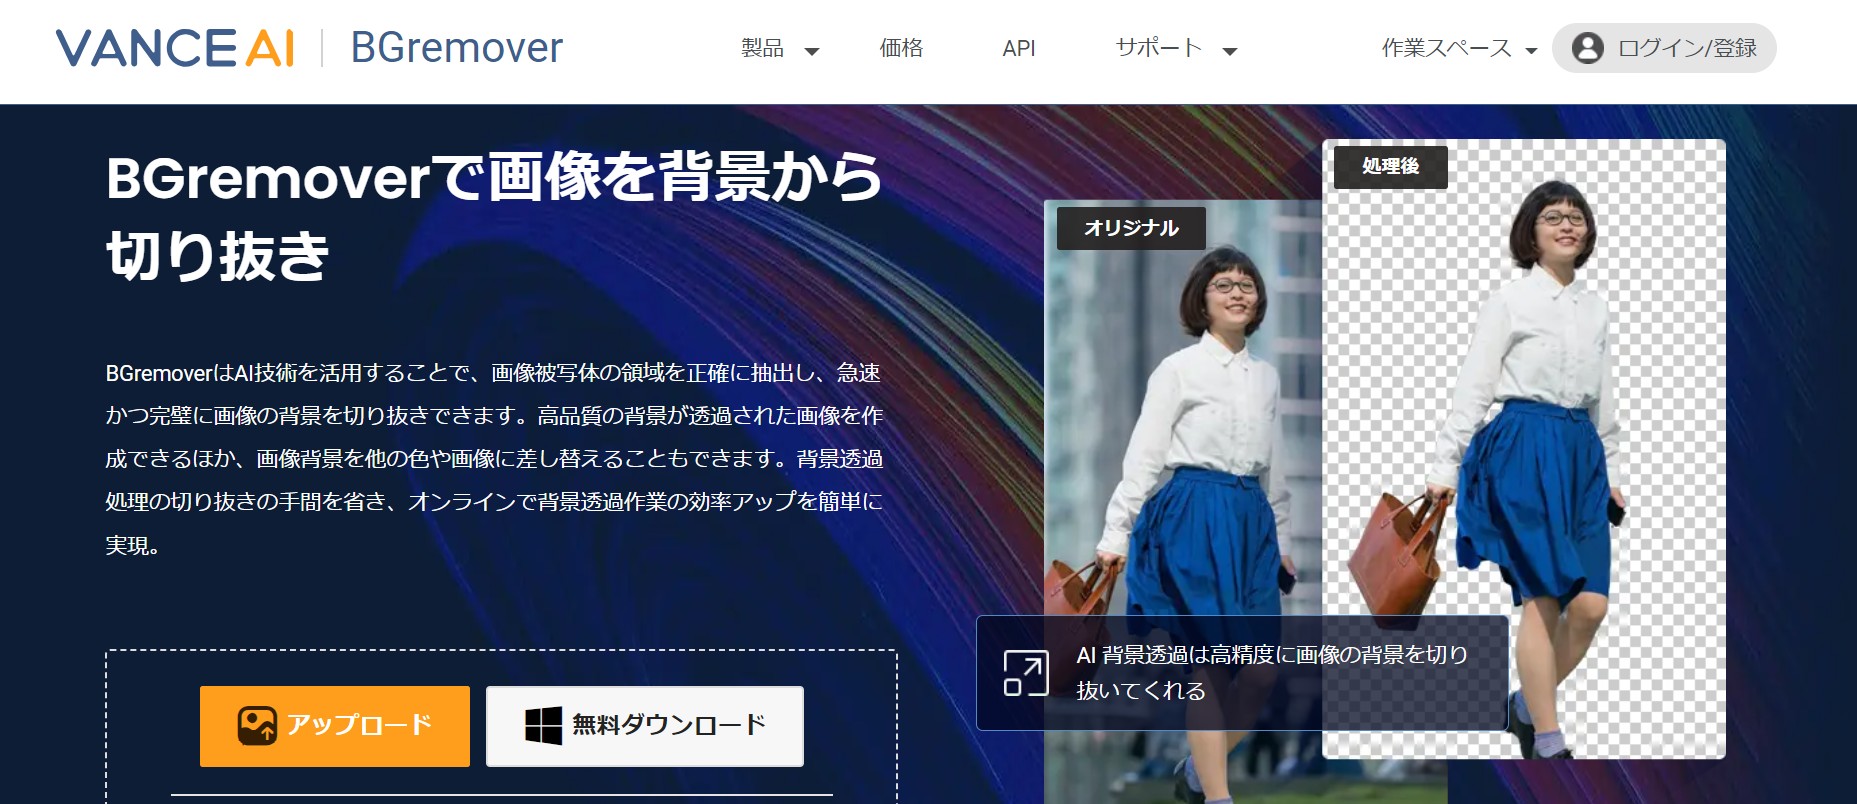Expand the 製品 dropdown arrow
This screenshot has width=1857, height=804.
tap(812, 51)
